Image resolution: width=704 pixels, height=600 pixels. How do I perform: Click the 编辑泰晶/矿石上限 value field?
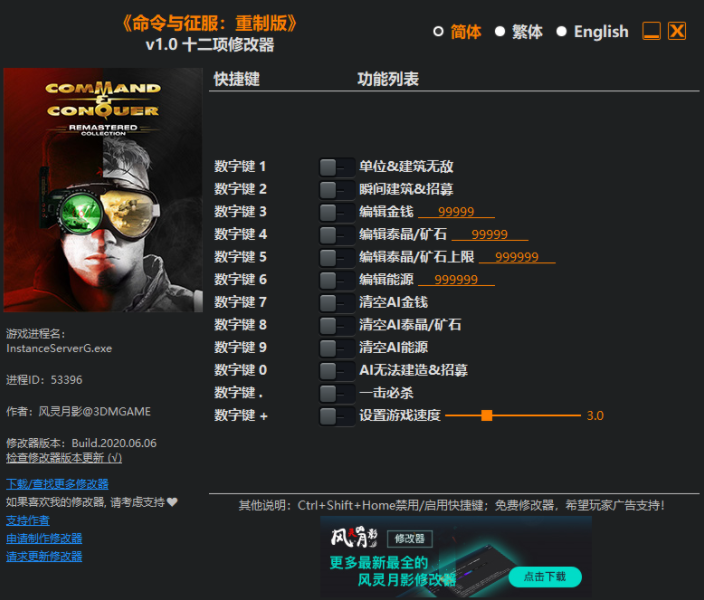[517, 257]
